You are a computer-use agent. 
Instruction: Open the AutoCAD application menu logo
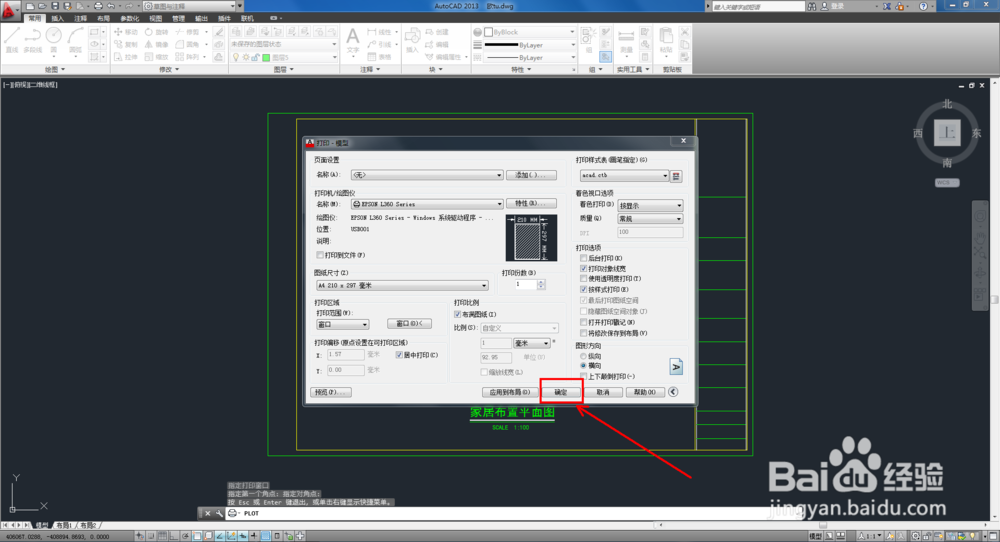[8, 10]
